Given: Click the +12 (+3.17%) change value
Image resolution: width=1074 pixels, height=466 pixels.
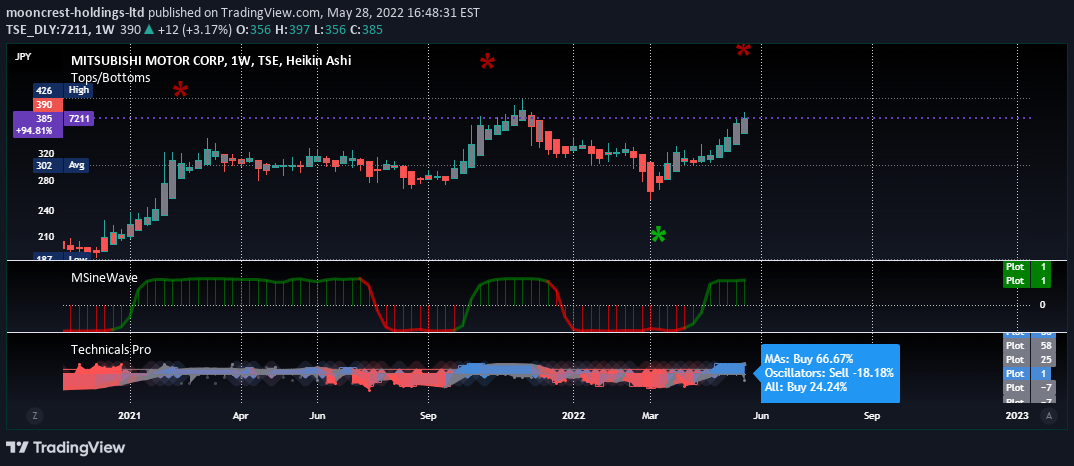Looking at the screenshot, I should coord(193,29).
